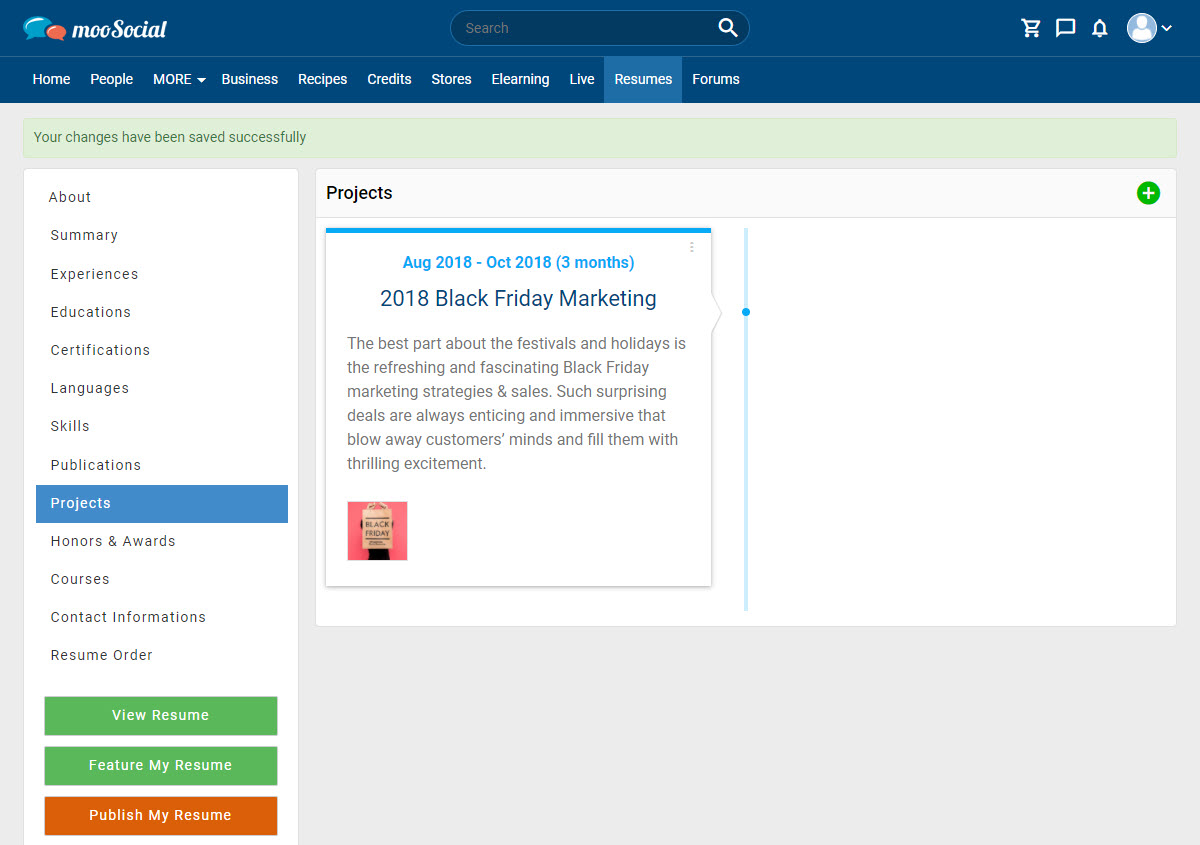Click the user avatar icon

click(1141, 28)
